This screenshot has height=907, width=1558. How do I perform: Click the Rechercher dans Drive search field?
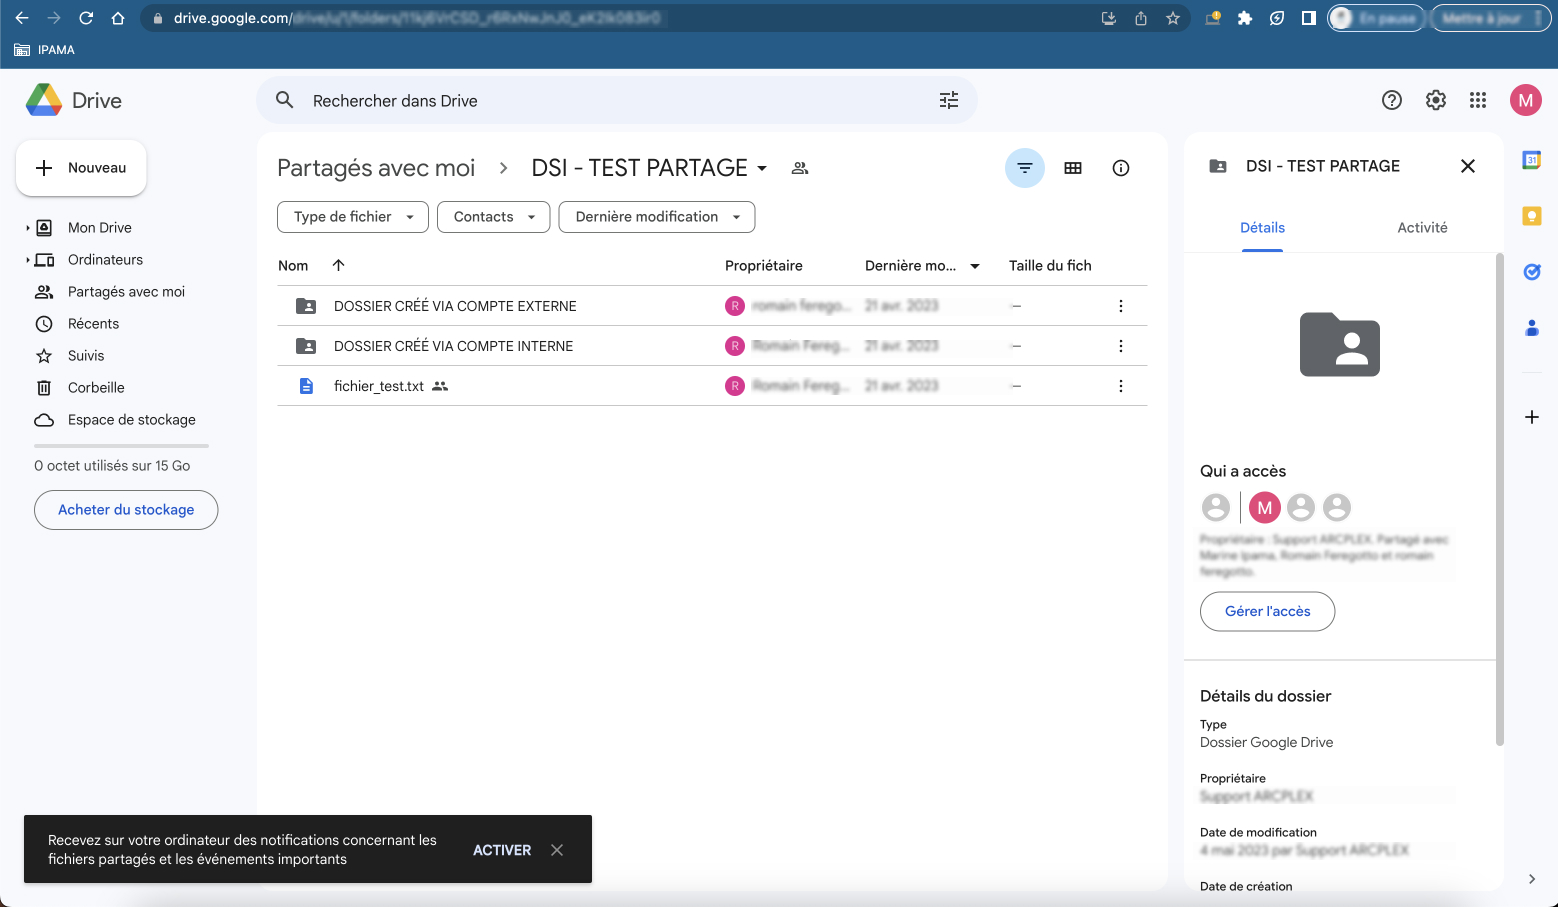[617, 100]
